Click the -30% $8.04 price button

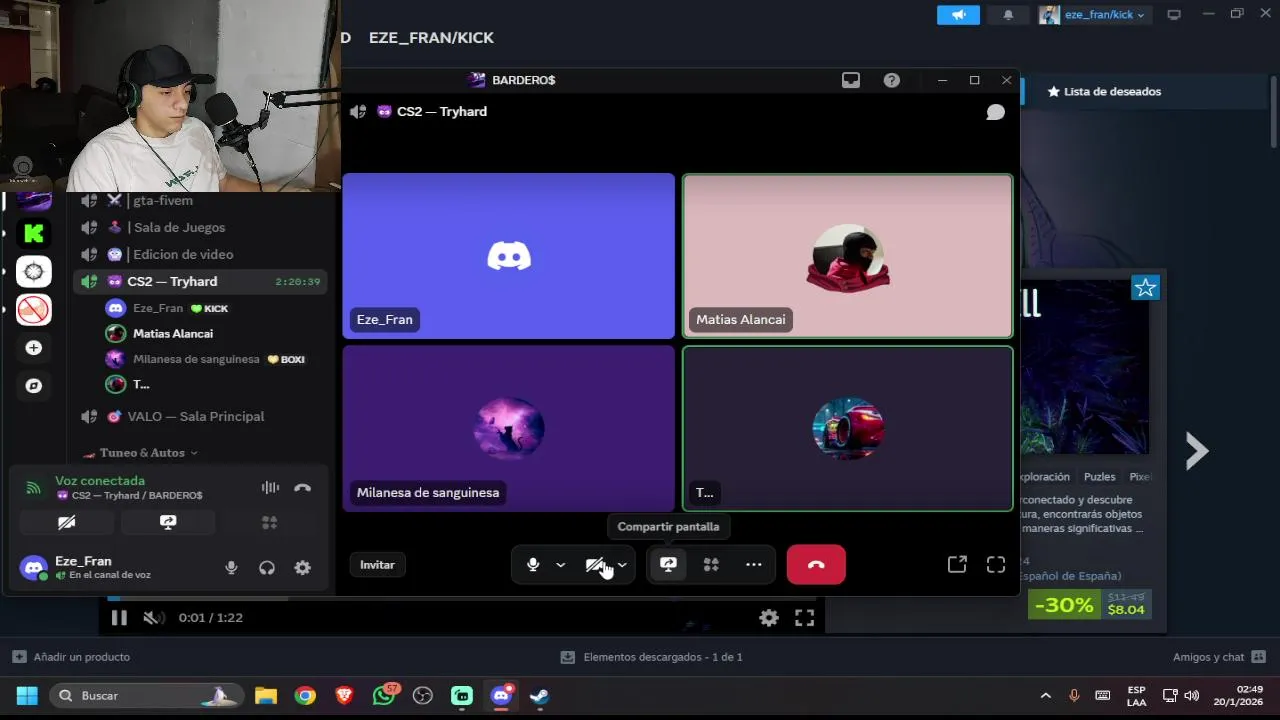click(x=1090, y=605)
